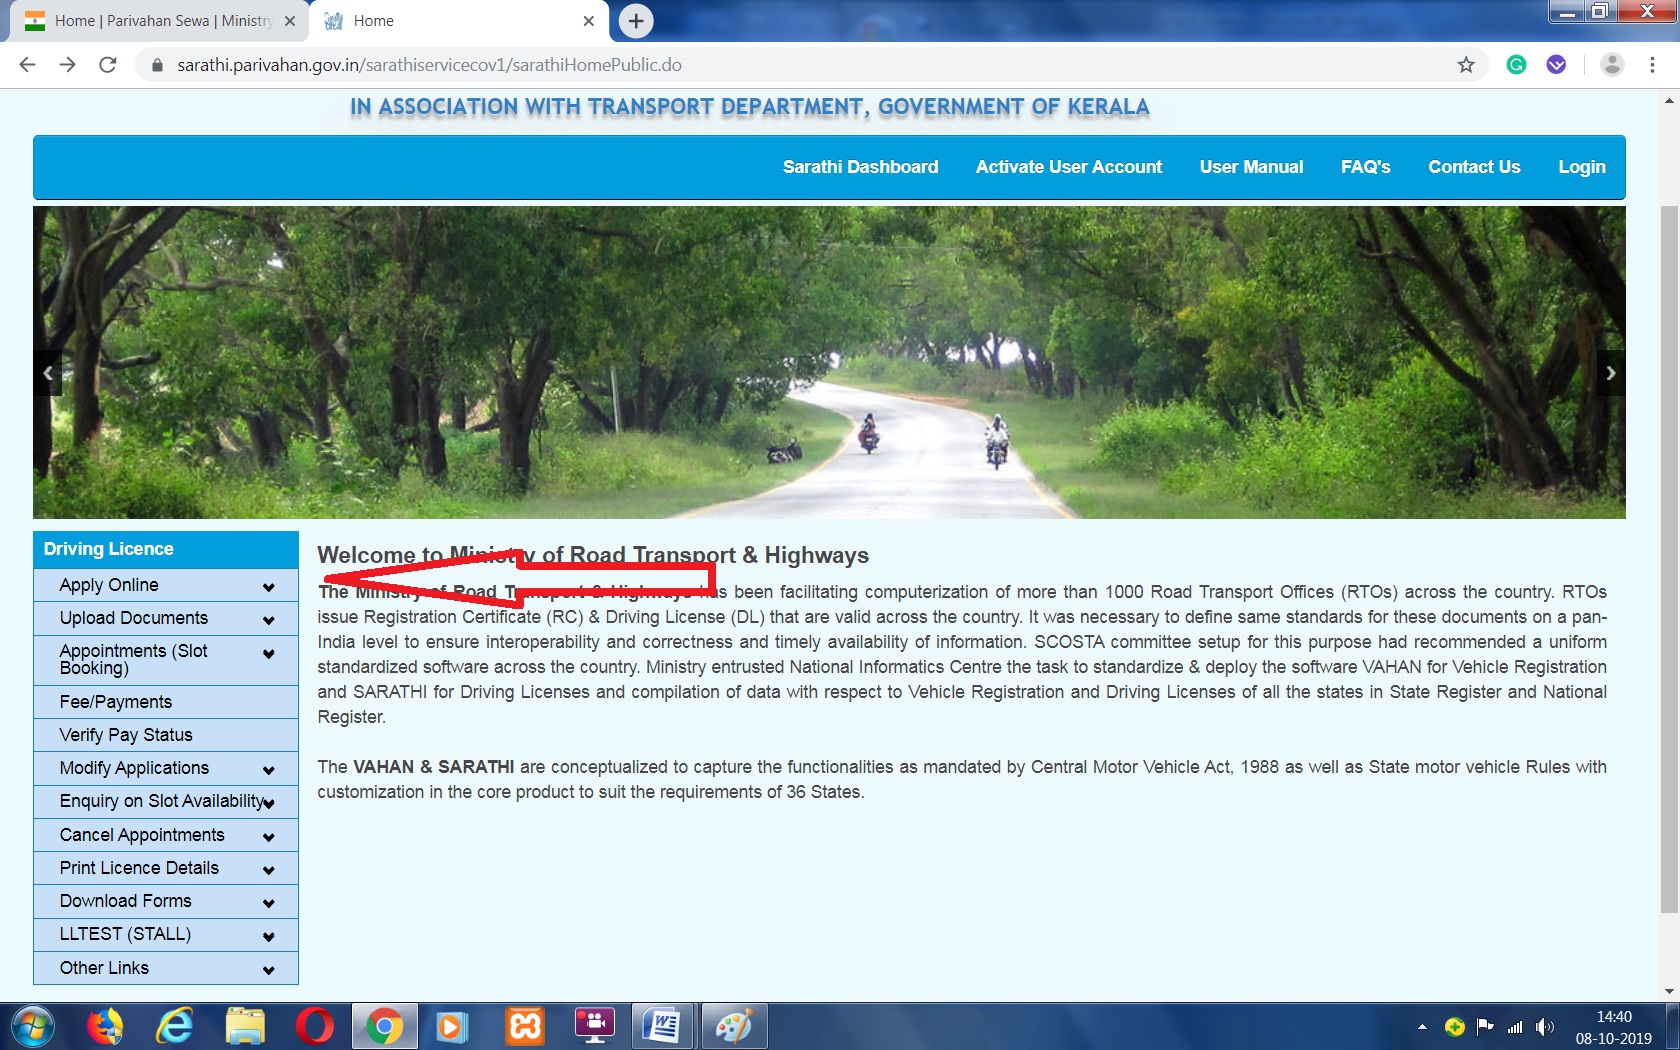Expand the Download Forms section
This screenshot has height=1050, width=1680.
tap(165, 901)
